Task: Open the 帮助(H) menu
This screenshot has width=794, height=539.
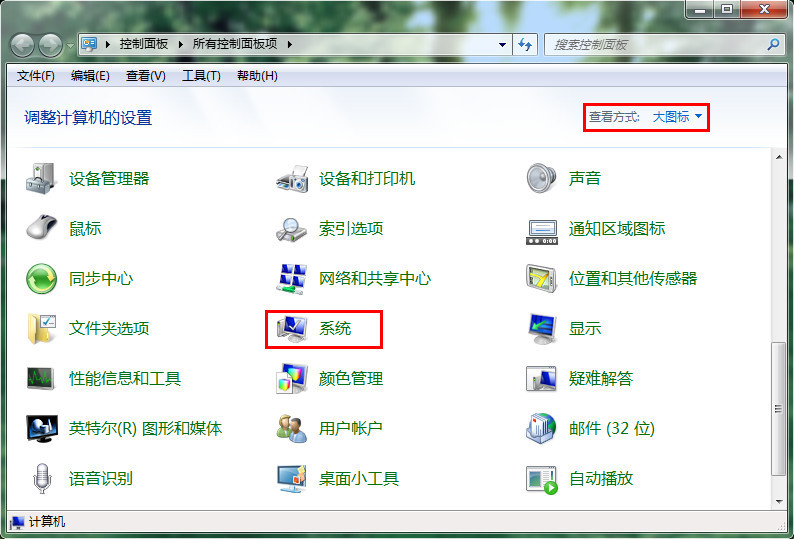Action: [257, 76]
